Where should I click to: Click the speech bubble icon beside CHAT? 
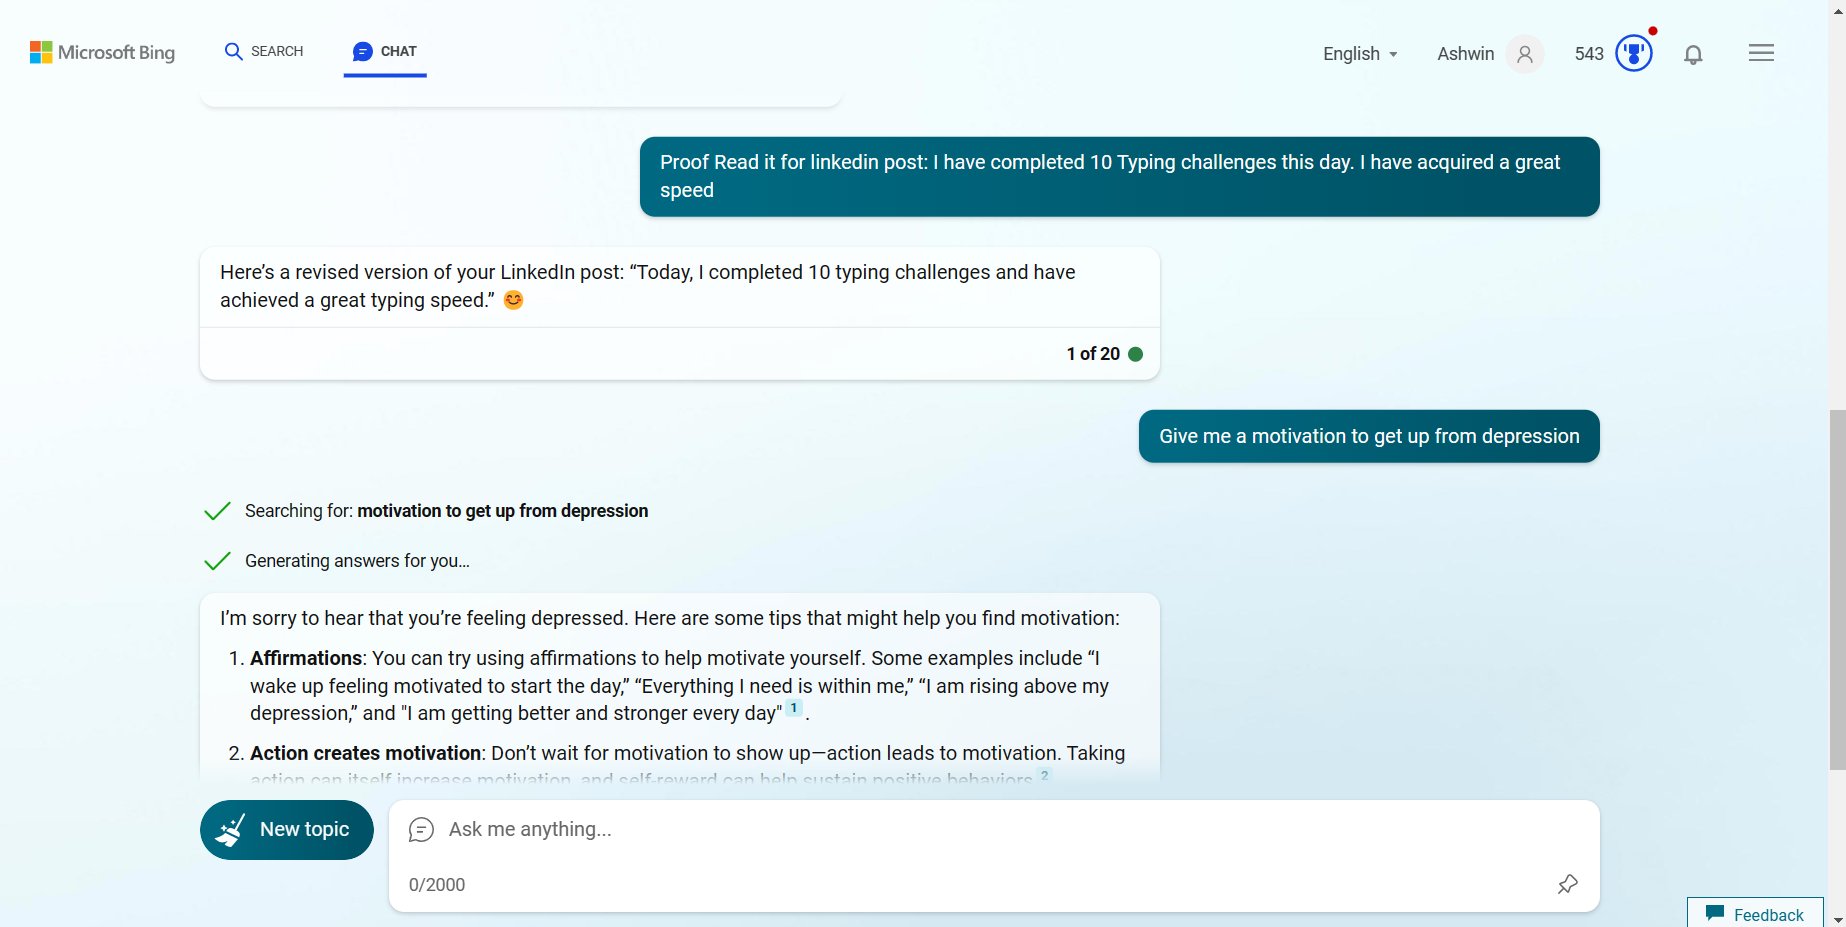tap(361, 51)
